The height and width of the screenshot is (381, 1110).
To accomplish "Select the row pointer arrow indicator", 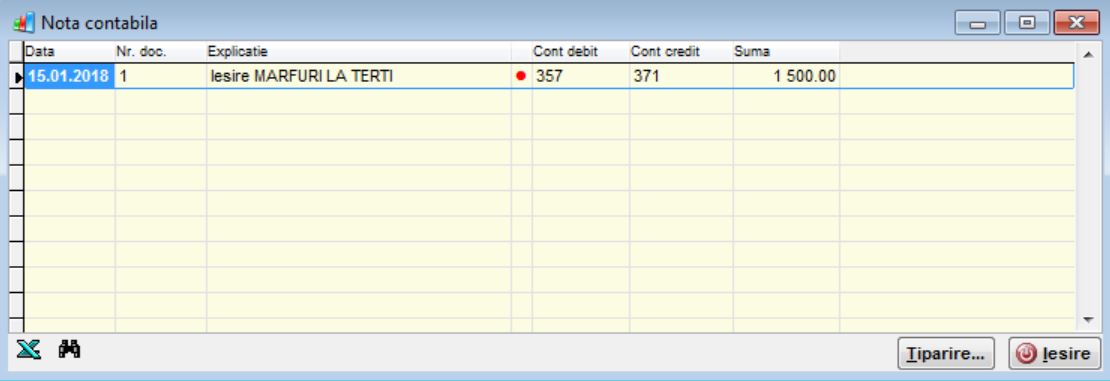I will pos(18,76).
